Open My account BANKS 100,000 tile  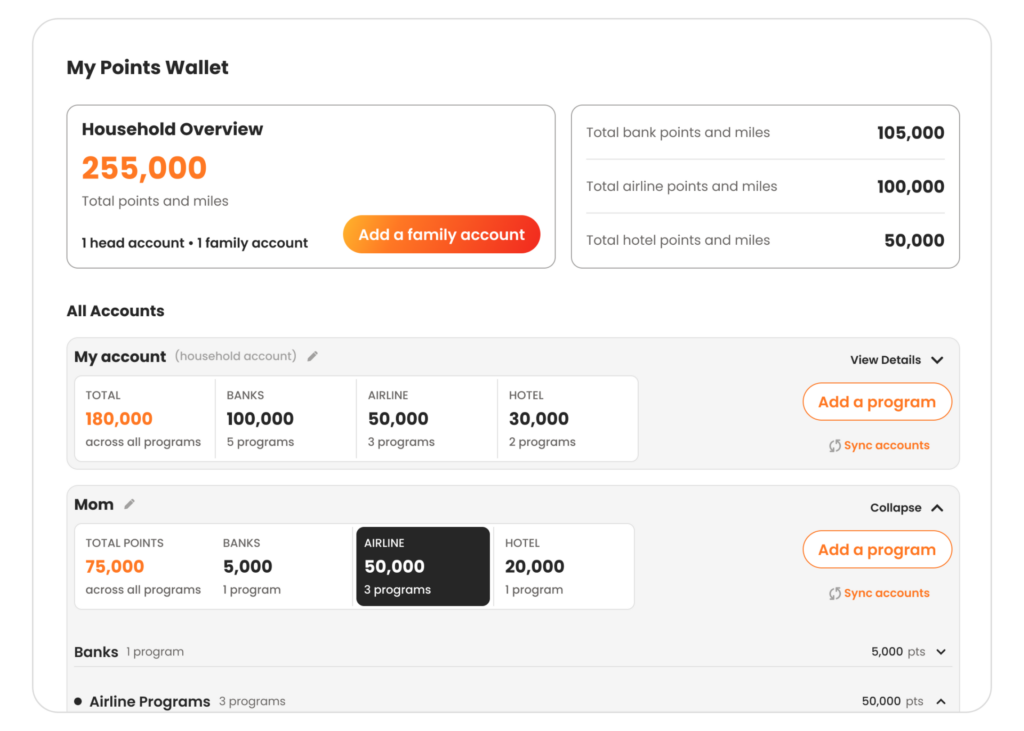286,419
